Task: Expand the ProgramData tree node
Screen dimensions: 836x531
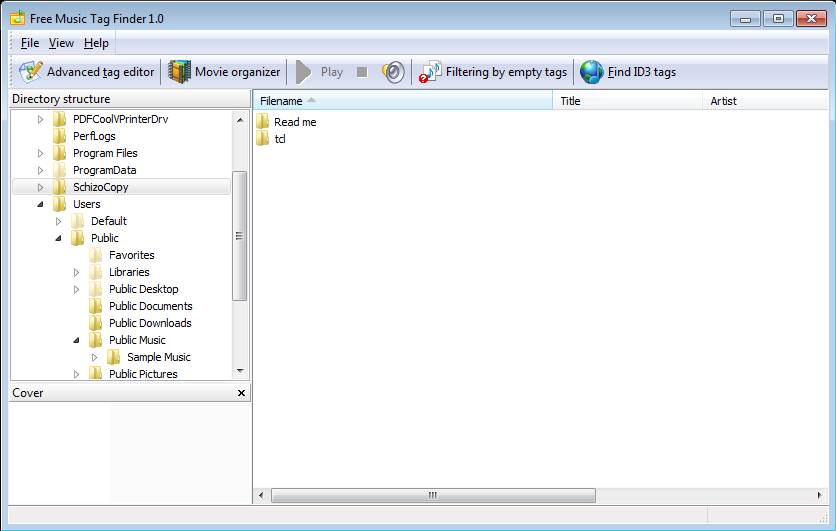Action: point(41,170)
